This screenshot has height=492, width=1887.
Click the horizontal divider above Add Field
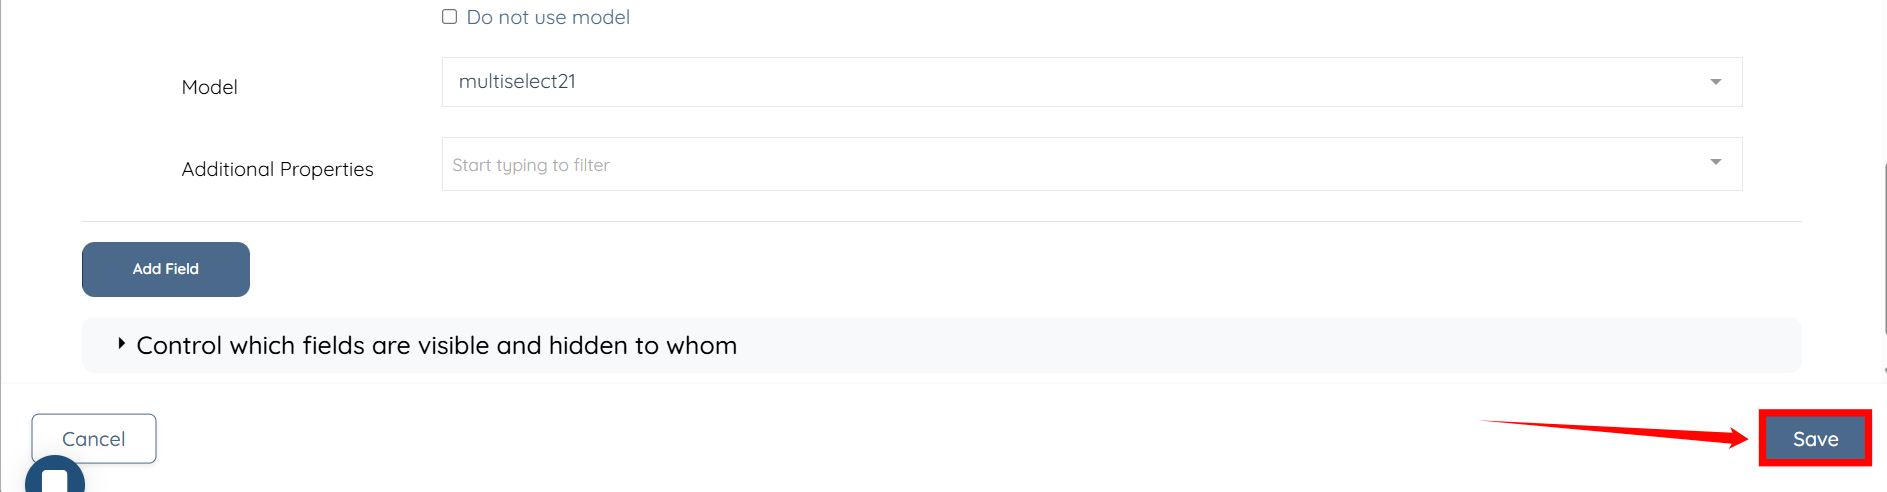pos(941,221)
